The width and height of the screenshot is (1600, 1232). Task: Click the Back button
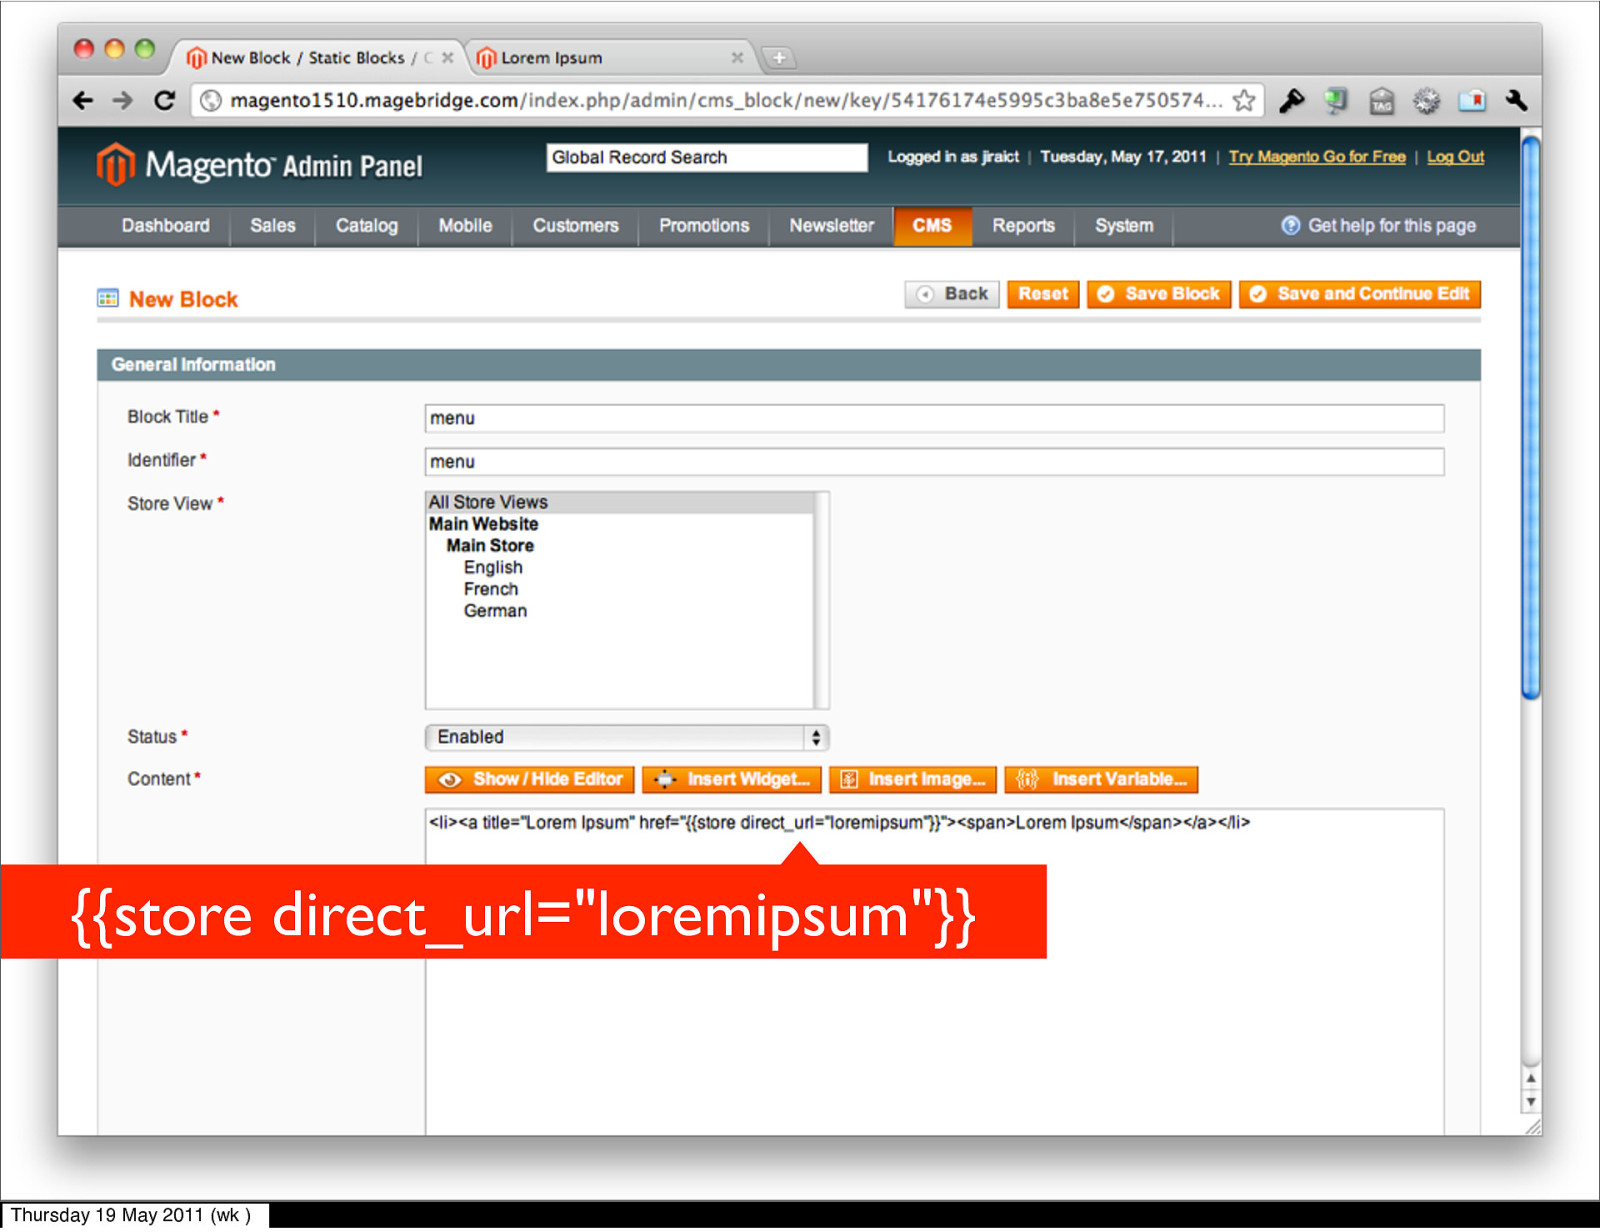[x=952, y=294]
